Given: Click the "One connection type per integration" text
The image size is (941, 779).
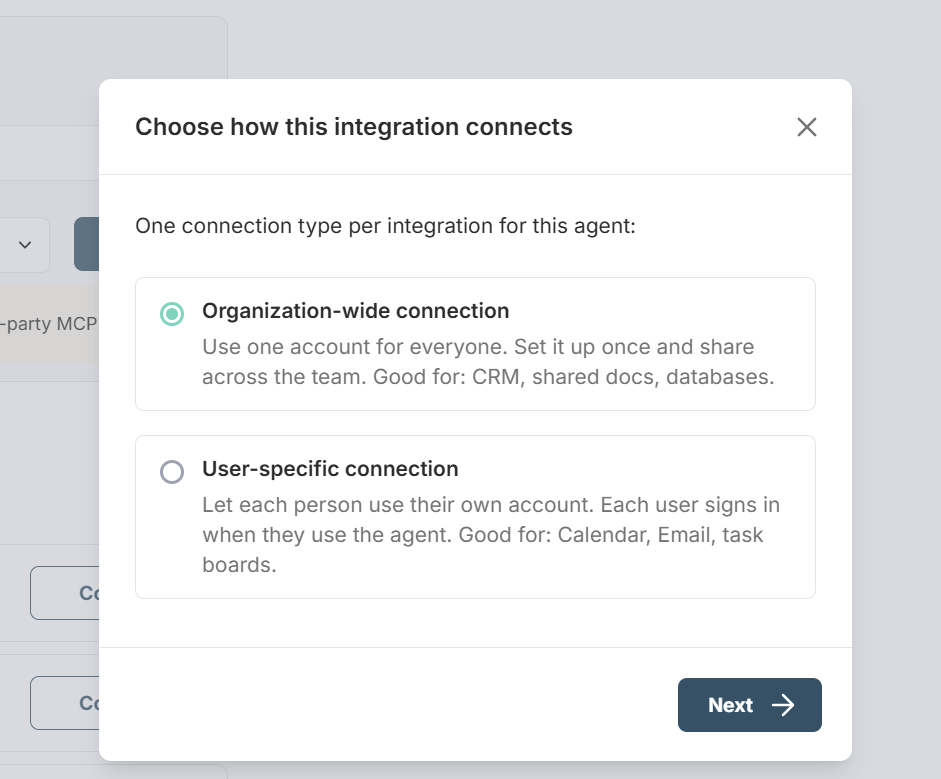Looking at the screenshot, I should click(x=385, y=225).
